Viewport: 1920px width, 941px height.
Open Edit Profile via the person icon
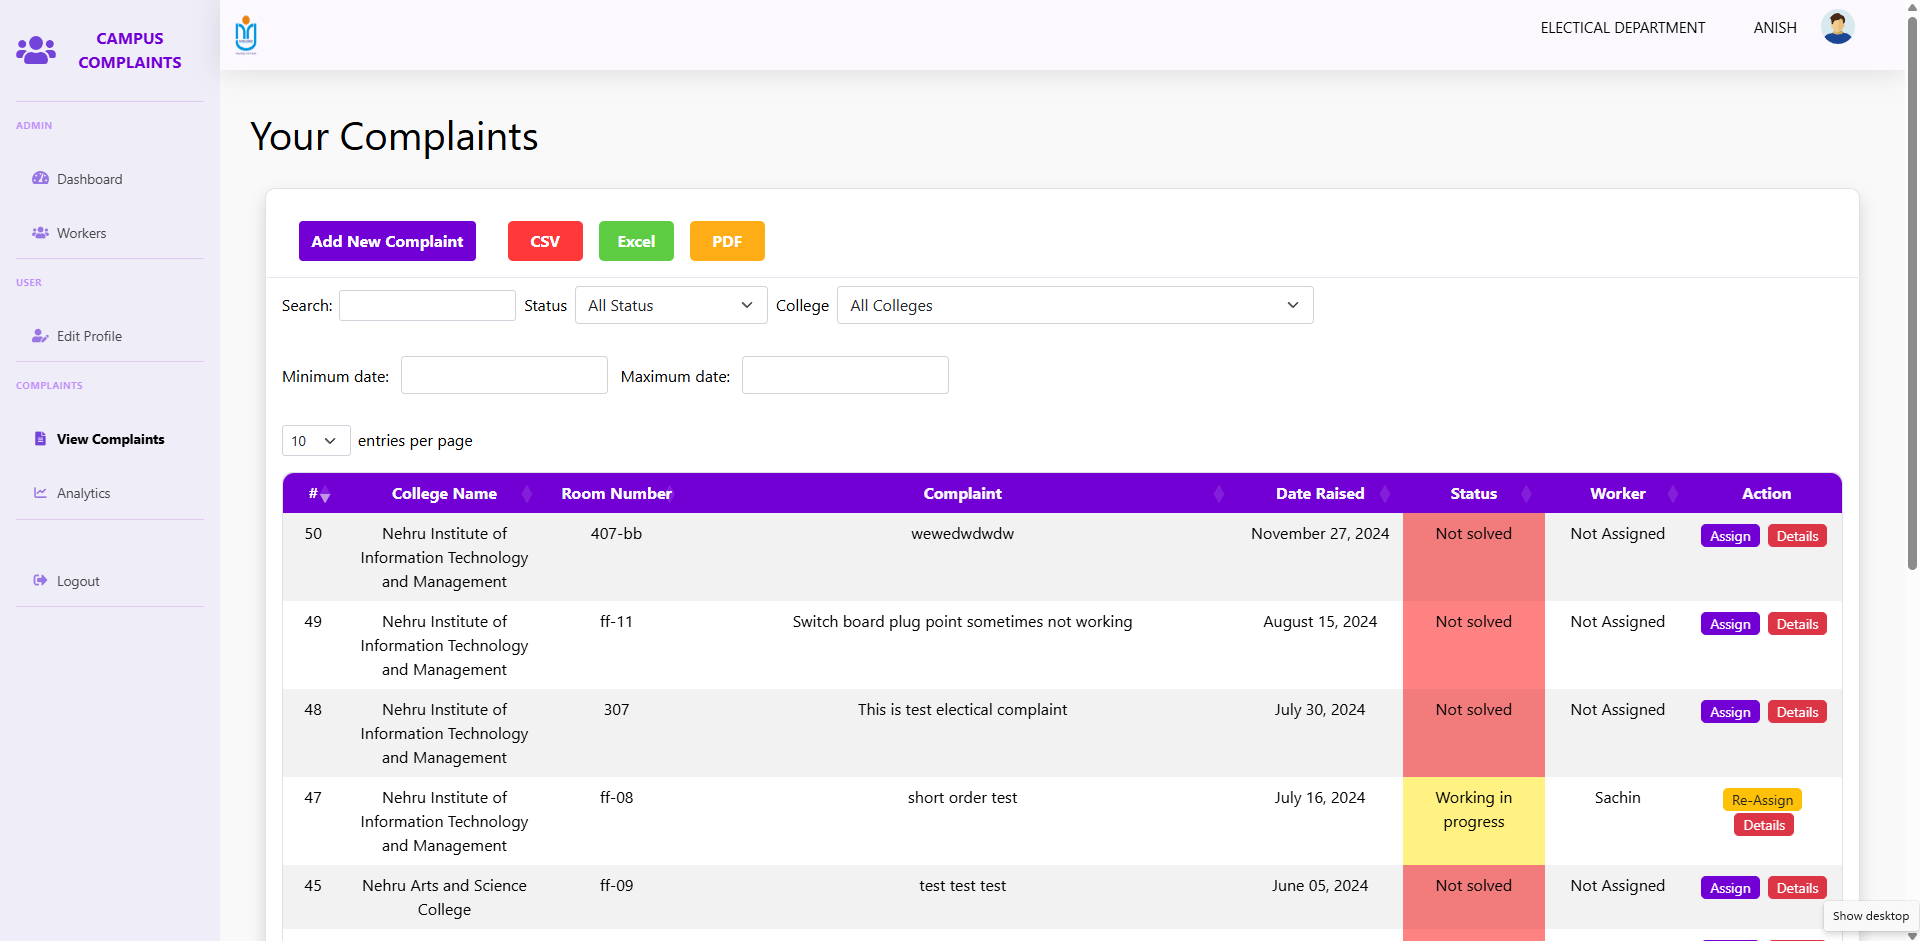[x=40, y=336]
